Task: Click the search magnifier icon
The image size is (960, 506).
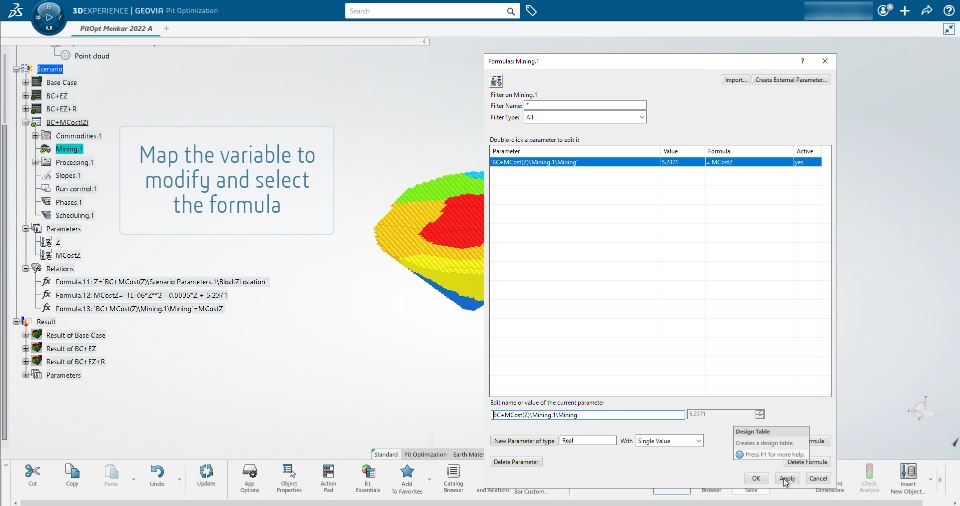Action: tap(511, 11)
